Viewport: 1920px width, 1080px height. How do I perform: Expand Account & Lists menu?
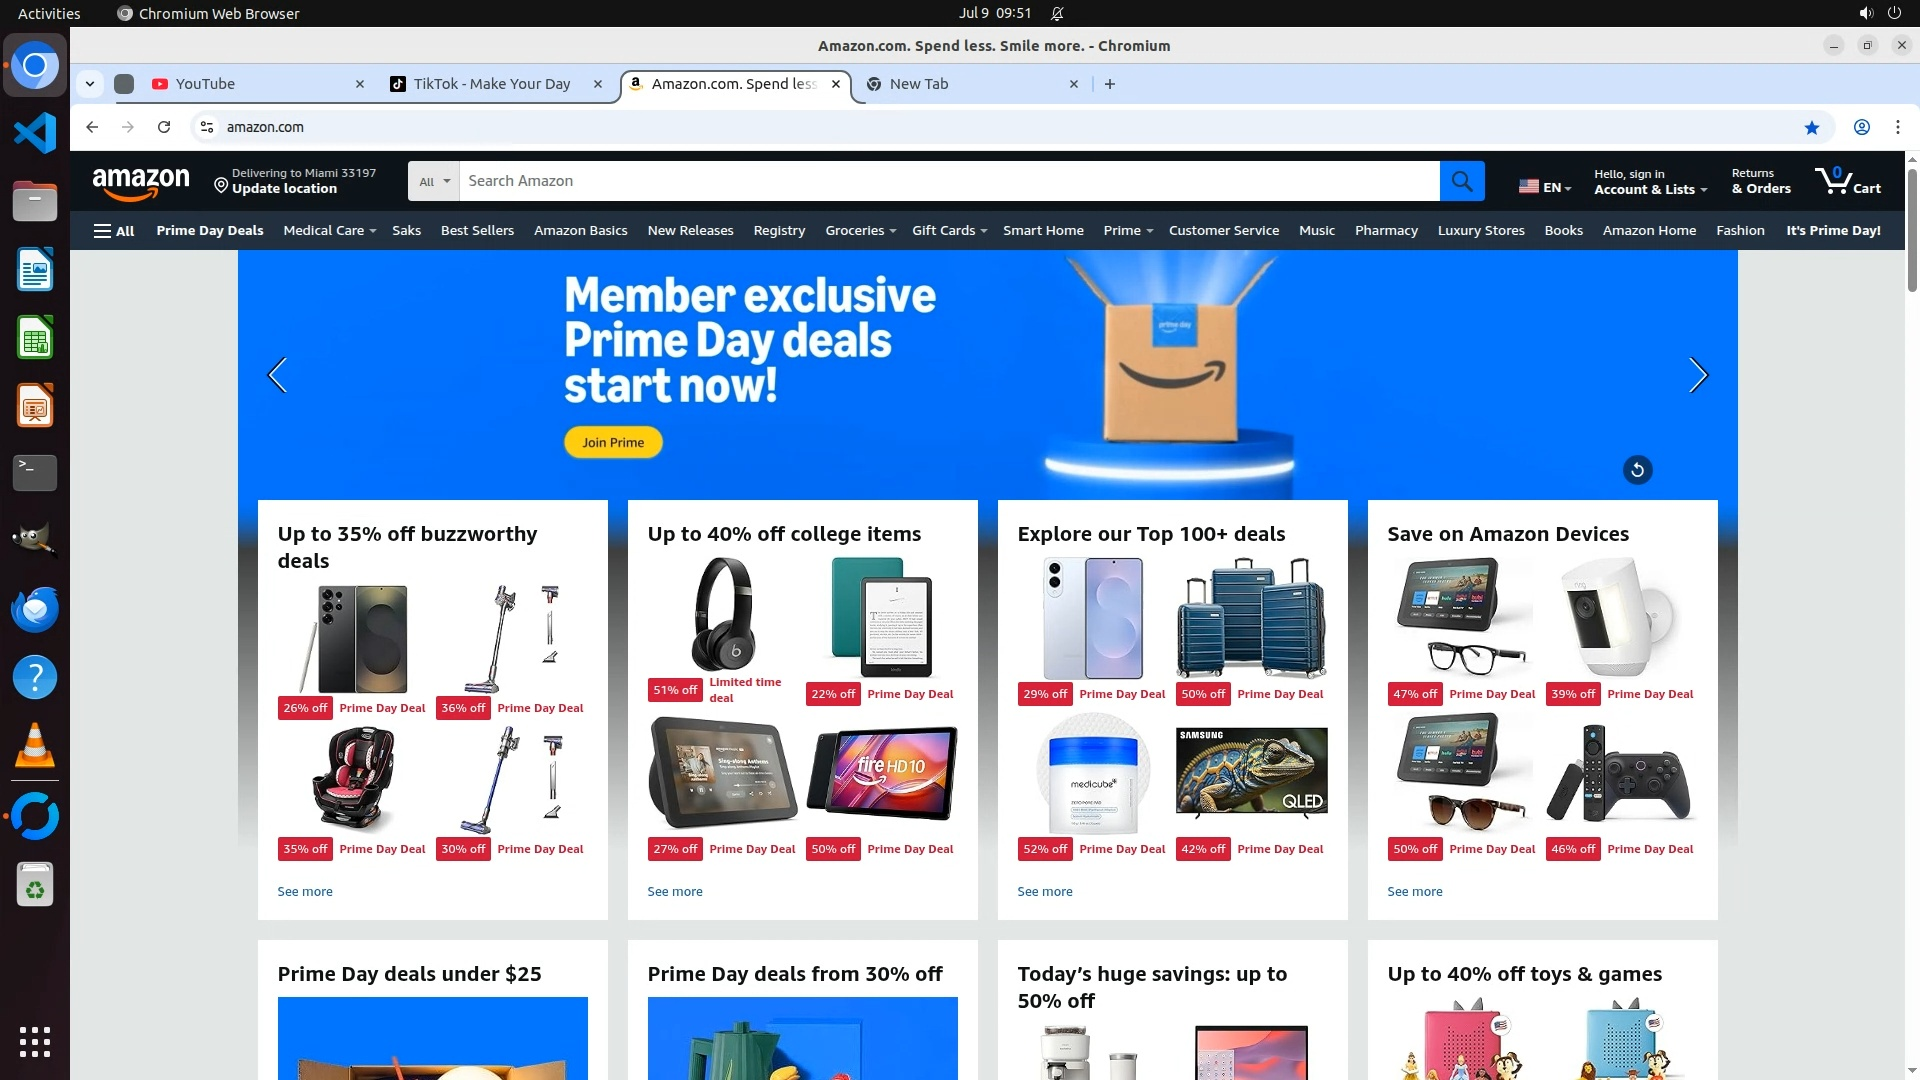[x=1650, y=182]
